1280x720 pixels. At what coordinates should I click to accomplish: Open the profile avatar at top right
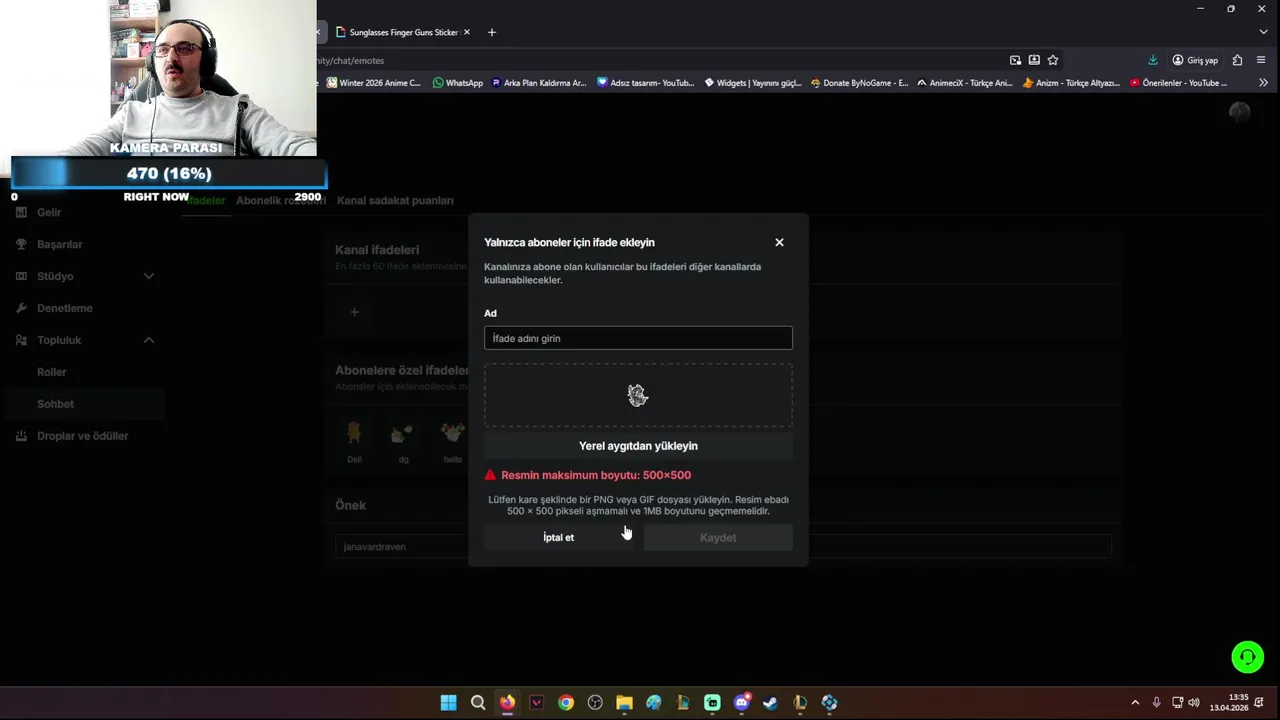click(x=1240, y=112)
